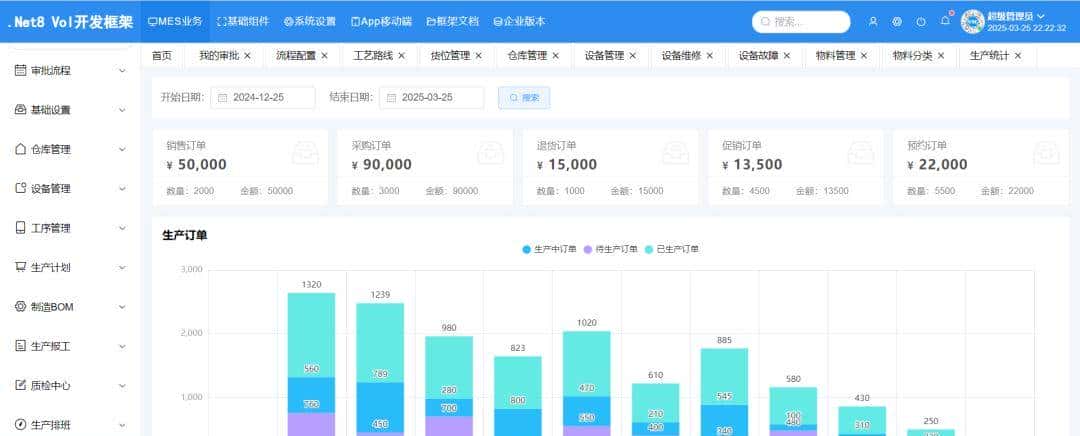Click the 生产报工 sidebar icon
Viewport: 1080px width, 436px height.
(21, 346)
